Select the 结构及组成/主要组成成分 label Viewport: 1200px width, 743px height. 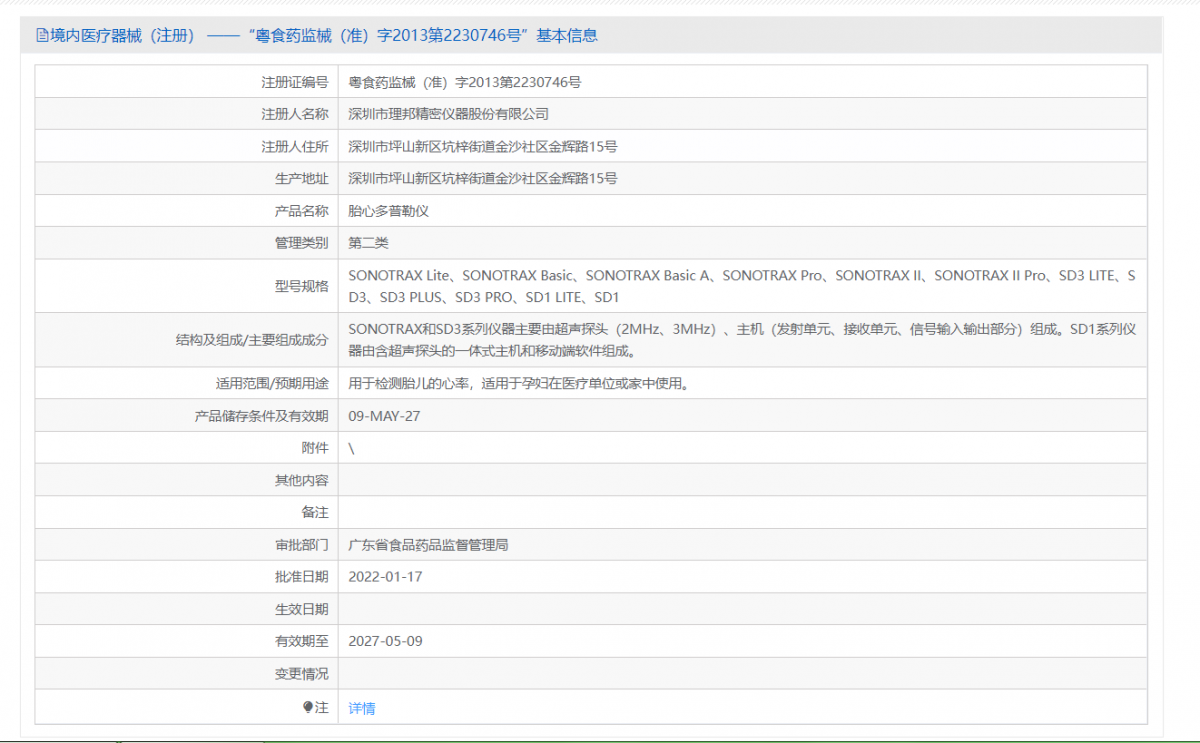tap(252, 340)
